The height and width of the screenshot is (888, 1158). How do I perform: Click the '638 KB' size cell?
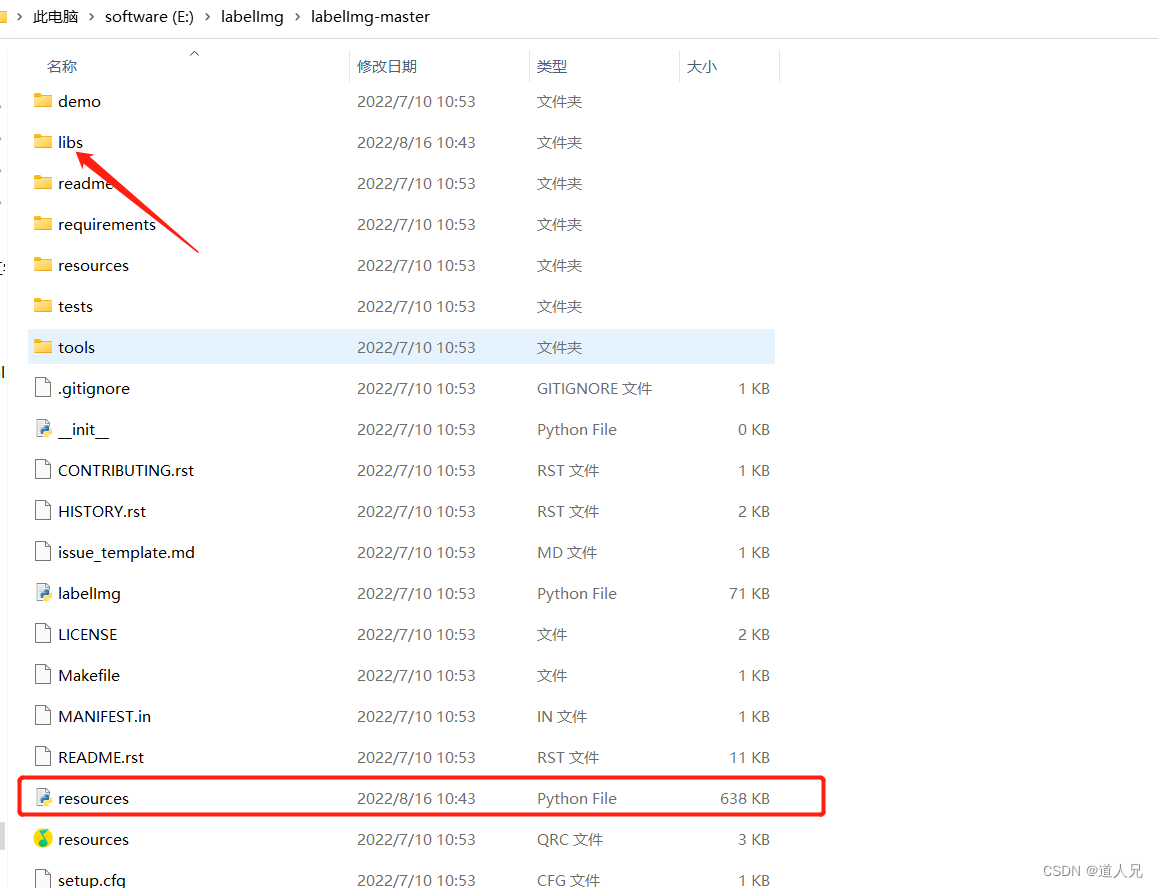[744, 799]
